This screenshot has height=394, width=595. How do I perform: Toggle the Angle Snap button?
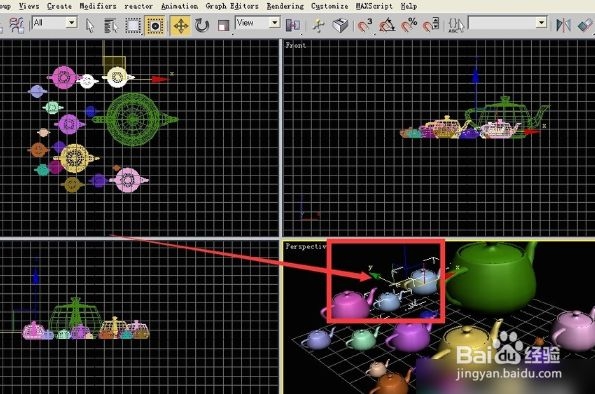pyautogui.click(x=387, y=25)
